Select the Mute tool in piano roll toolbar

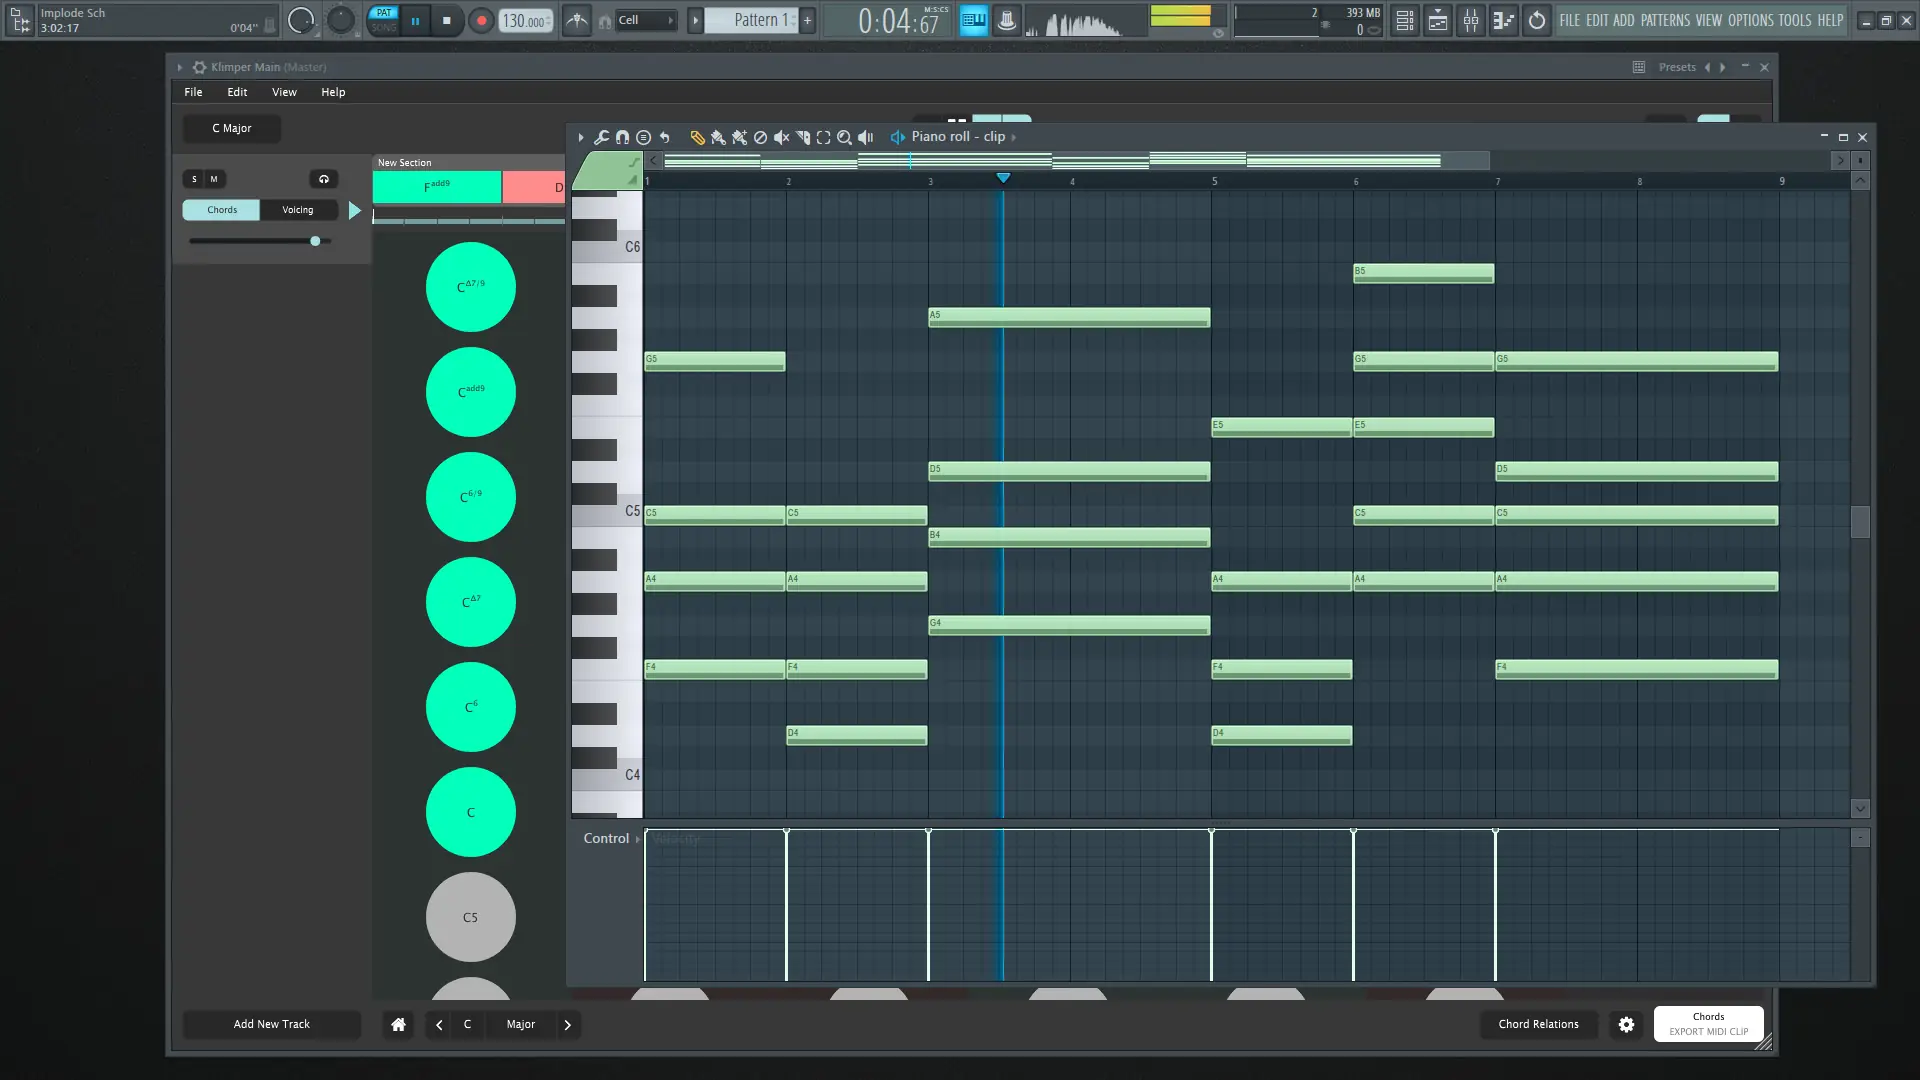(x=781, y=137)
